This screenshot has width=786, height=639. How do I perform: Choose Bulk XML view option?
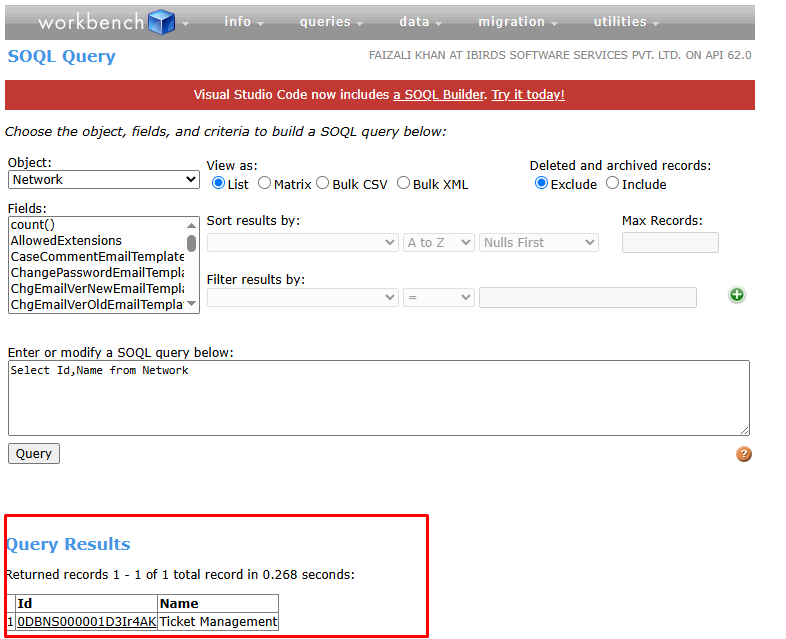point(403,184)
